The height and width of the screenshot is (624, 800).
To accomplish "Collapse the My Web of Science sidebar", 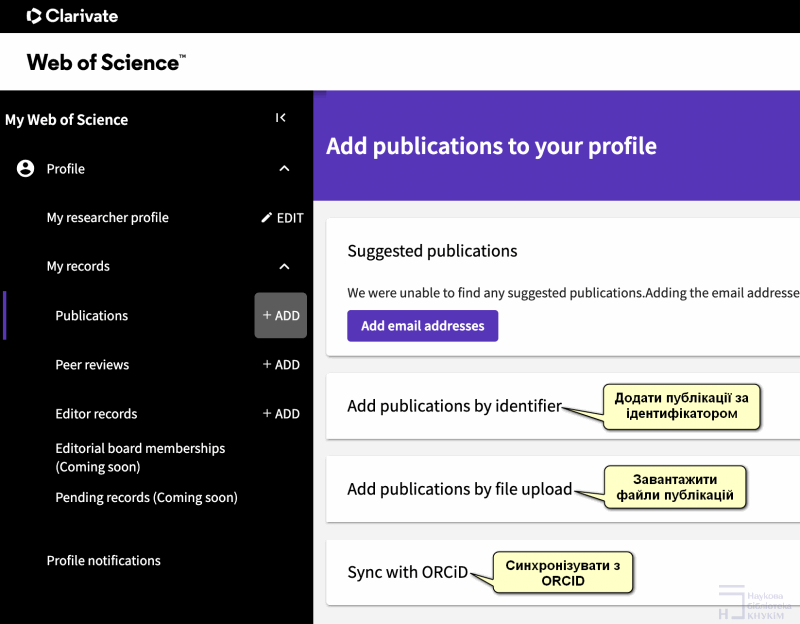I will point(281,118).
